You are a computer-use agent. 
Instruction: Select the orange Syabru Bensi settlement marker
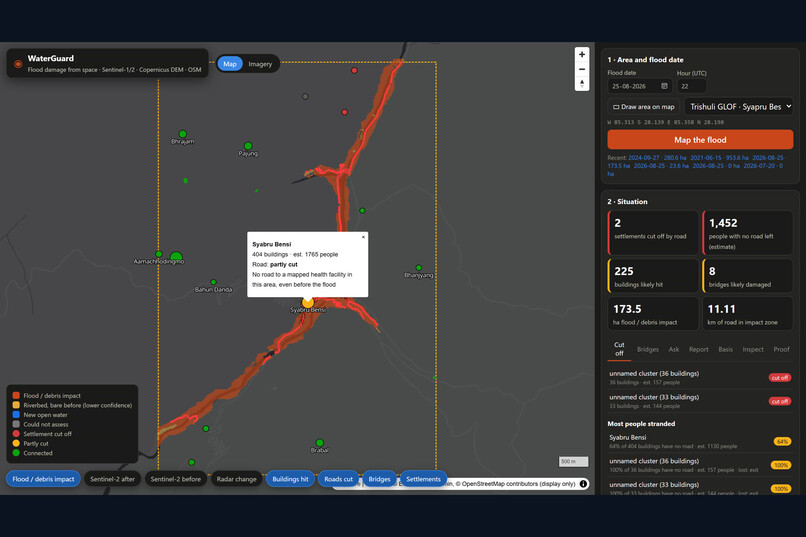pyautogui.click(x=307, y=302)
